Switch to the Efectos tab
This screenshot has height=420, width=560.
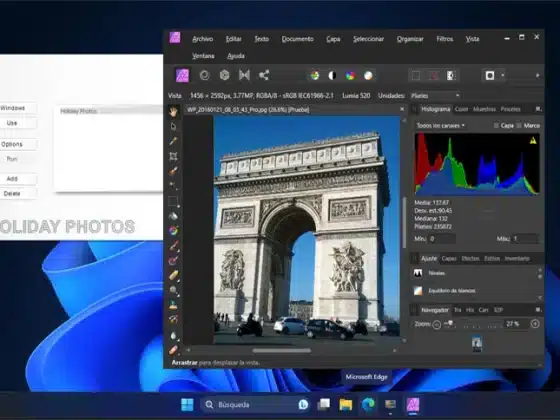[470, 259]
